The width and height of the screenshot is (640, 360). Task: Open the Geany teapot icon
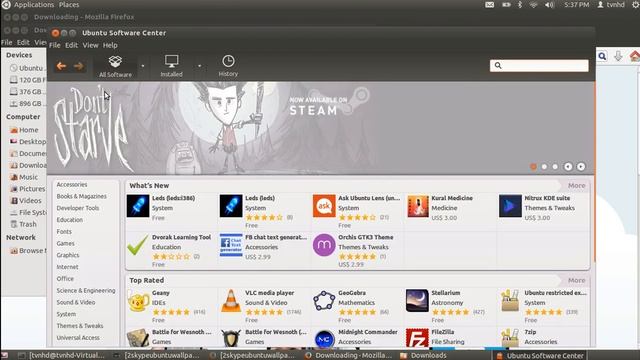click(138, 301)
